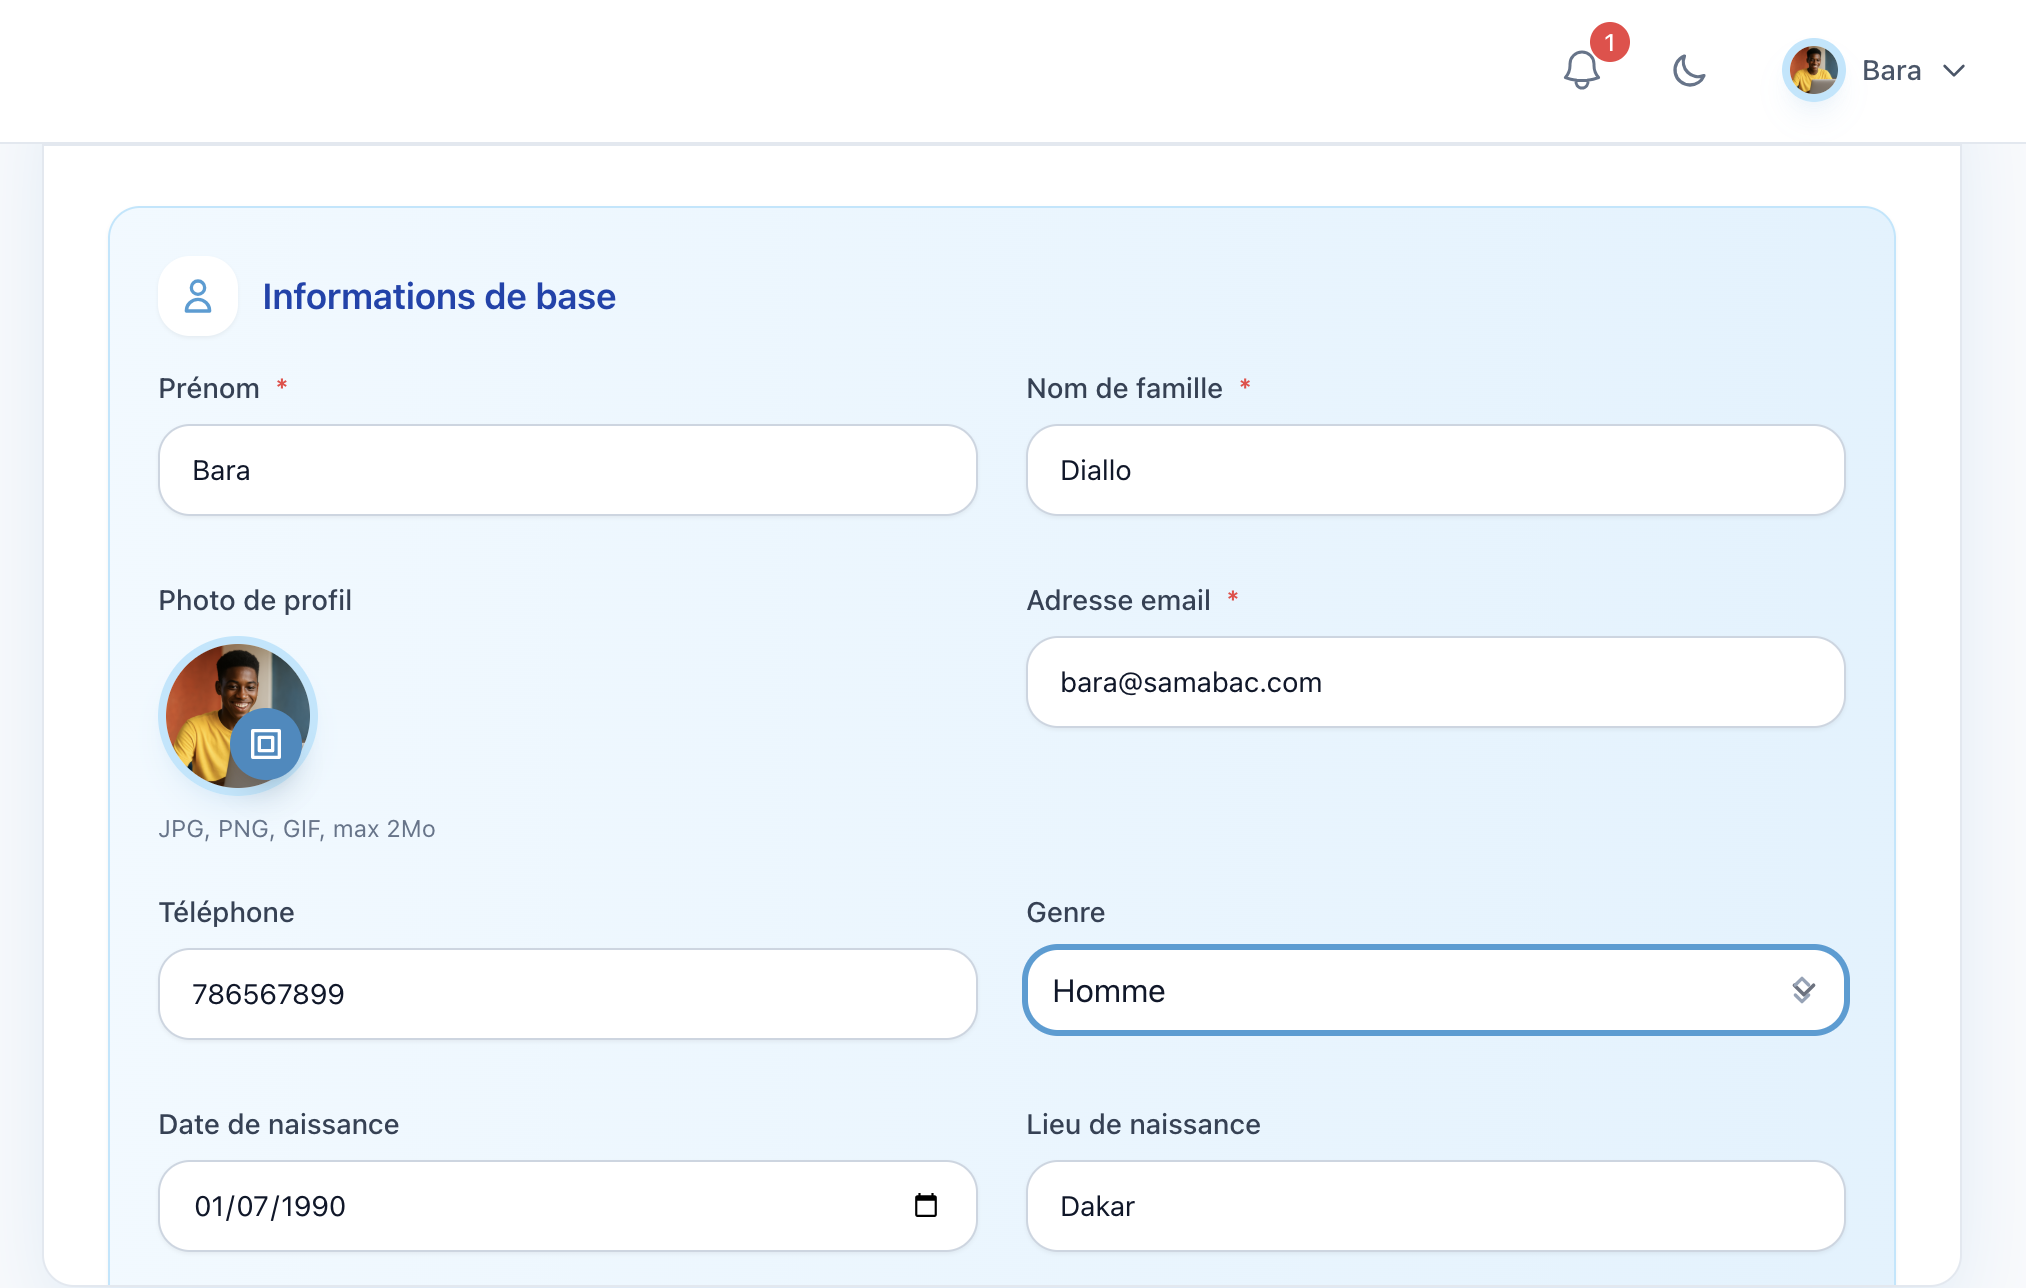The width and height of the screenshot is (2026, 1288).
Task: Click the red notification count badge
Action: click(1610, 43)
